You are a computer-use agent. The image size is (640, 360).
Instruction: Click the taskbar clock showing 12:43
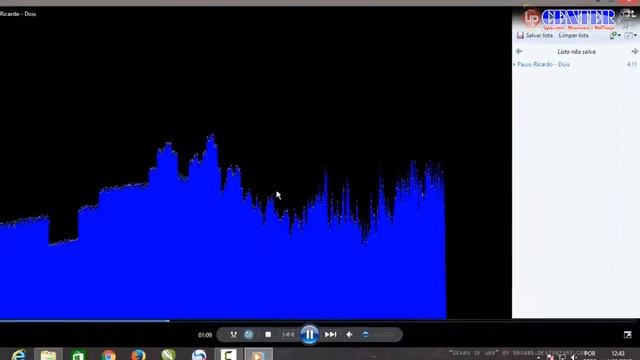point(618,354)
